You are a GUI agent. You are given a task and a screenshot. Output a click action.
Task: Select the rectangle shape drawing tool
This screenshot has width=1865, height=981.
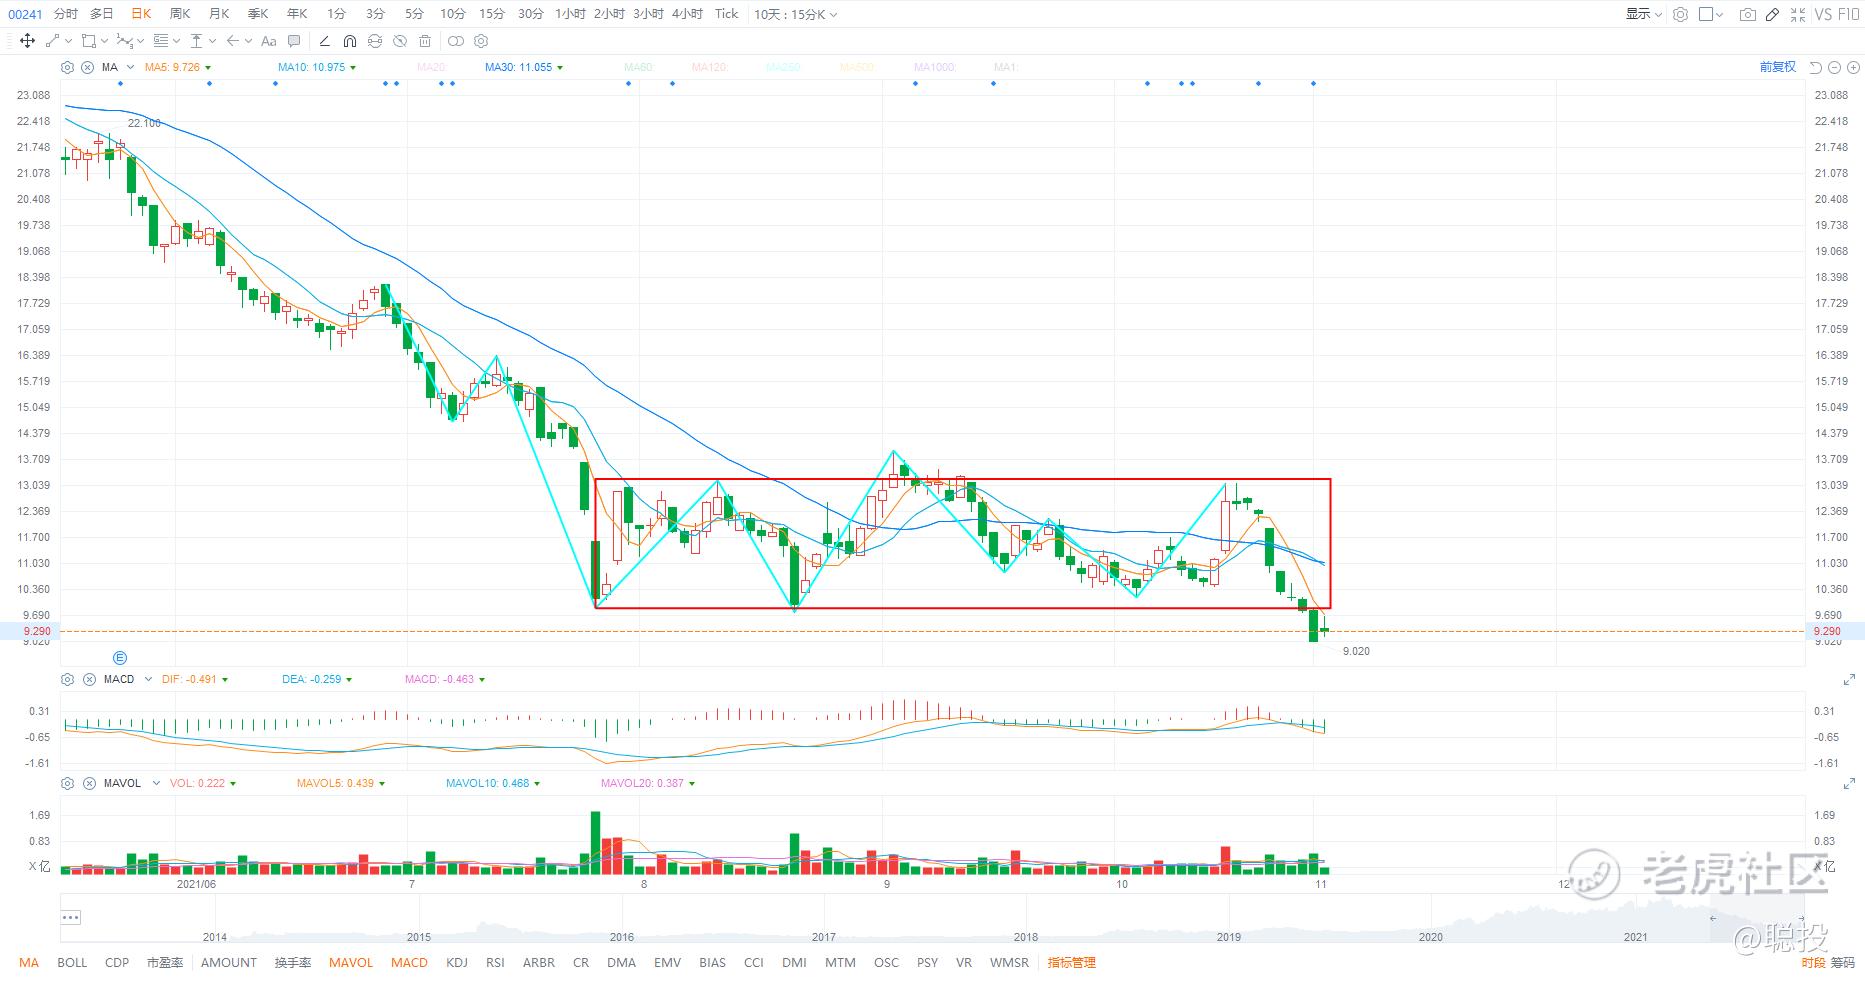coord(89,41)
